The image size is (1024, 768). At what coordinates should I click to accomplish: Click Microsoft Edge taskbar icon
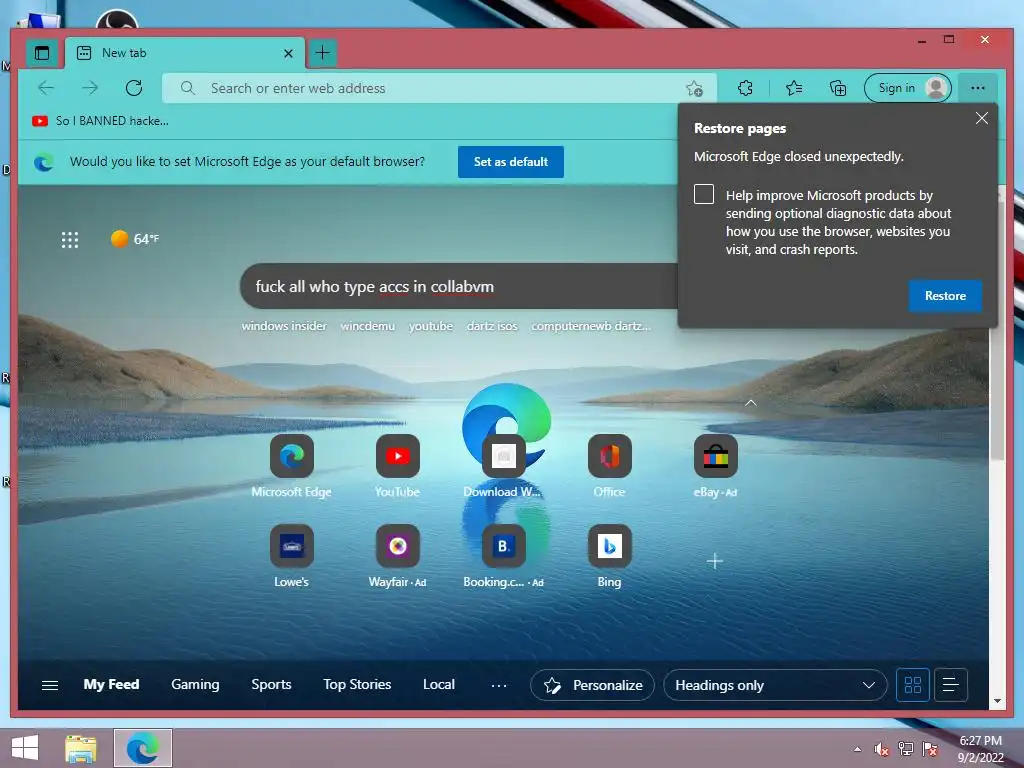coord(142,748)
